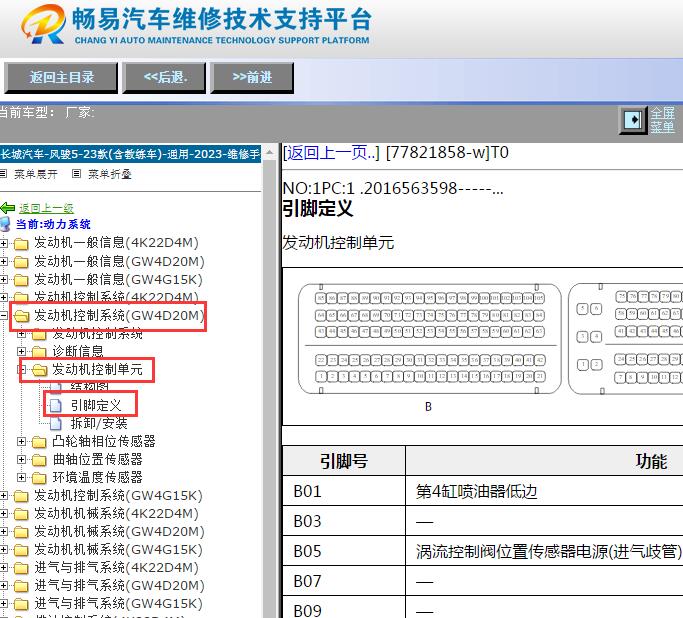
Task: Click the green back arrow icon
Action: (x=8, y=208)
